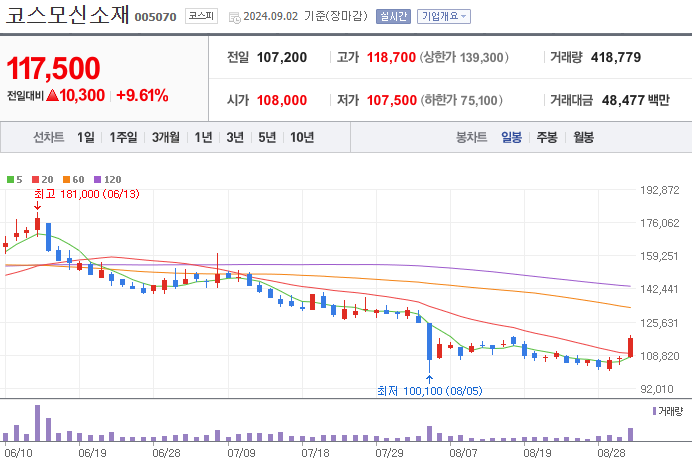Switch to 주봉 weekly candle chart

[x=547, y=137]
